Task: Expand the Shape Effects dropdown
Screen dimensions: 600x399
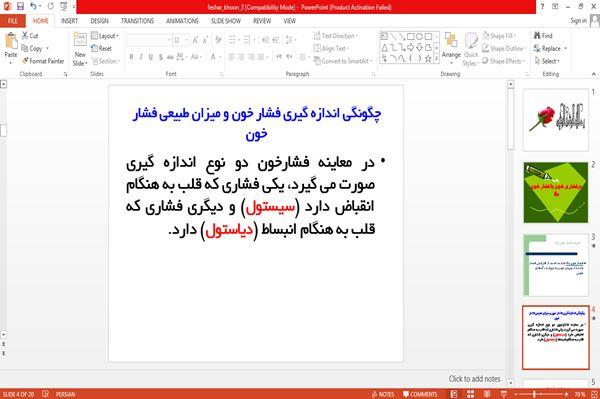Action: [x=503, y=61]
